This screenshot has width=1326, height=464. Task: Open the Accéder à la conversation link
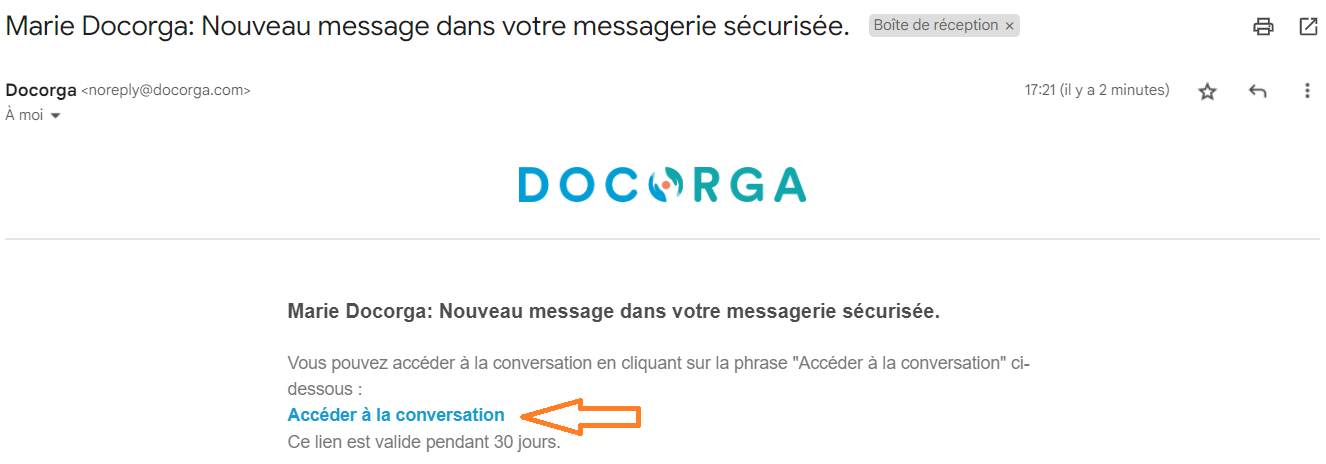point(396,415)
